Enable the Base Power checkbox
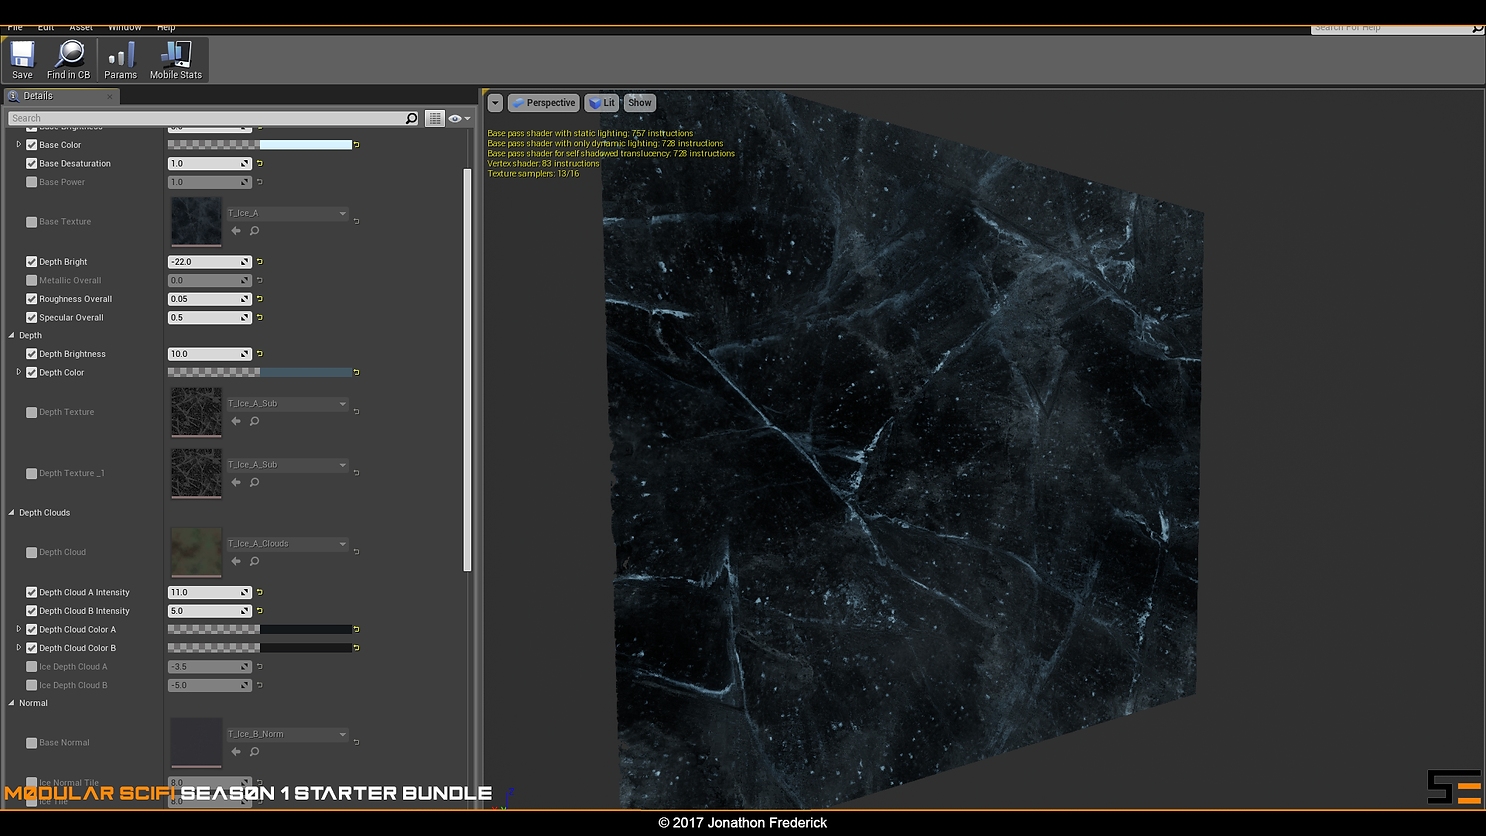 tap(31, 182)
